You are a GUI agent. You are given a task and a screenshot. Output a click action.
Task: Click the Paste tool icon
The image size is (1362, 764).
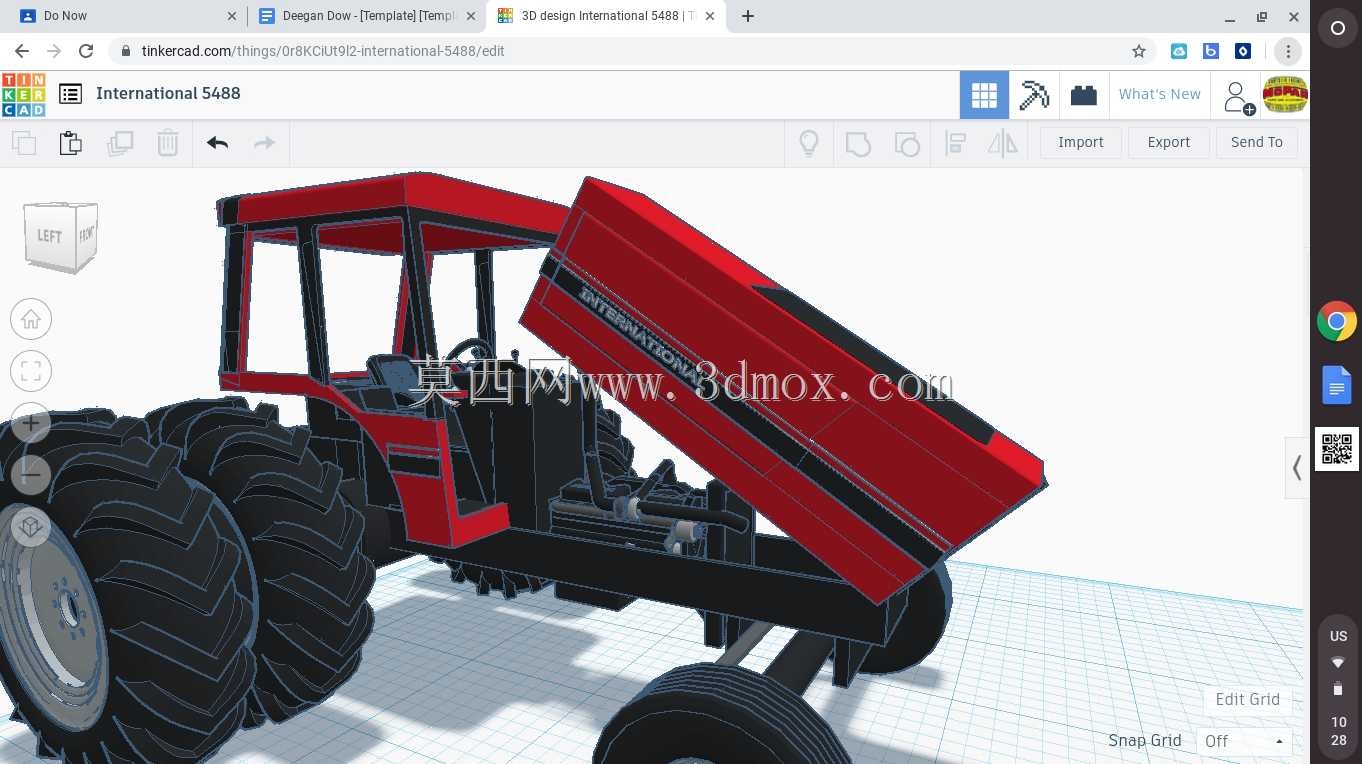click(x=71, y=143)
